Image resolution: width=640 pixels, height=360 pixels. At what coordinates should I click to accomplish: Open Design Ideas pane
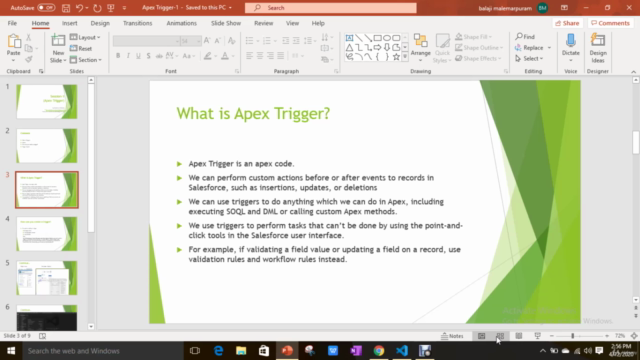598,48
